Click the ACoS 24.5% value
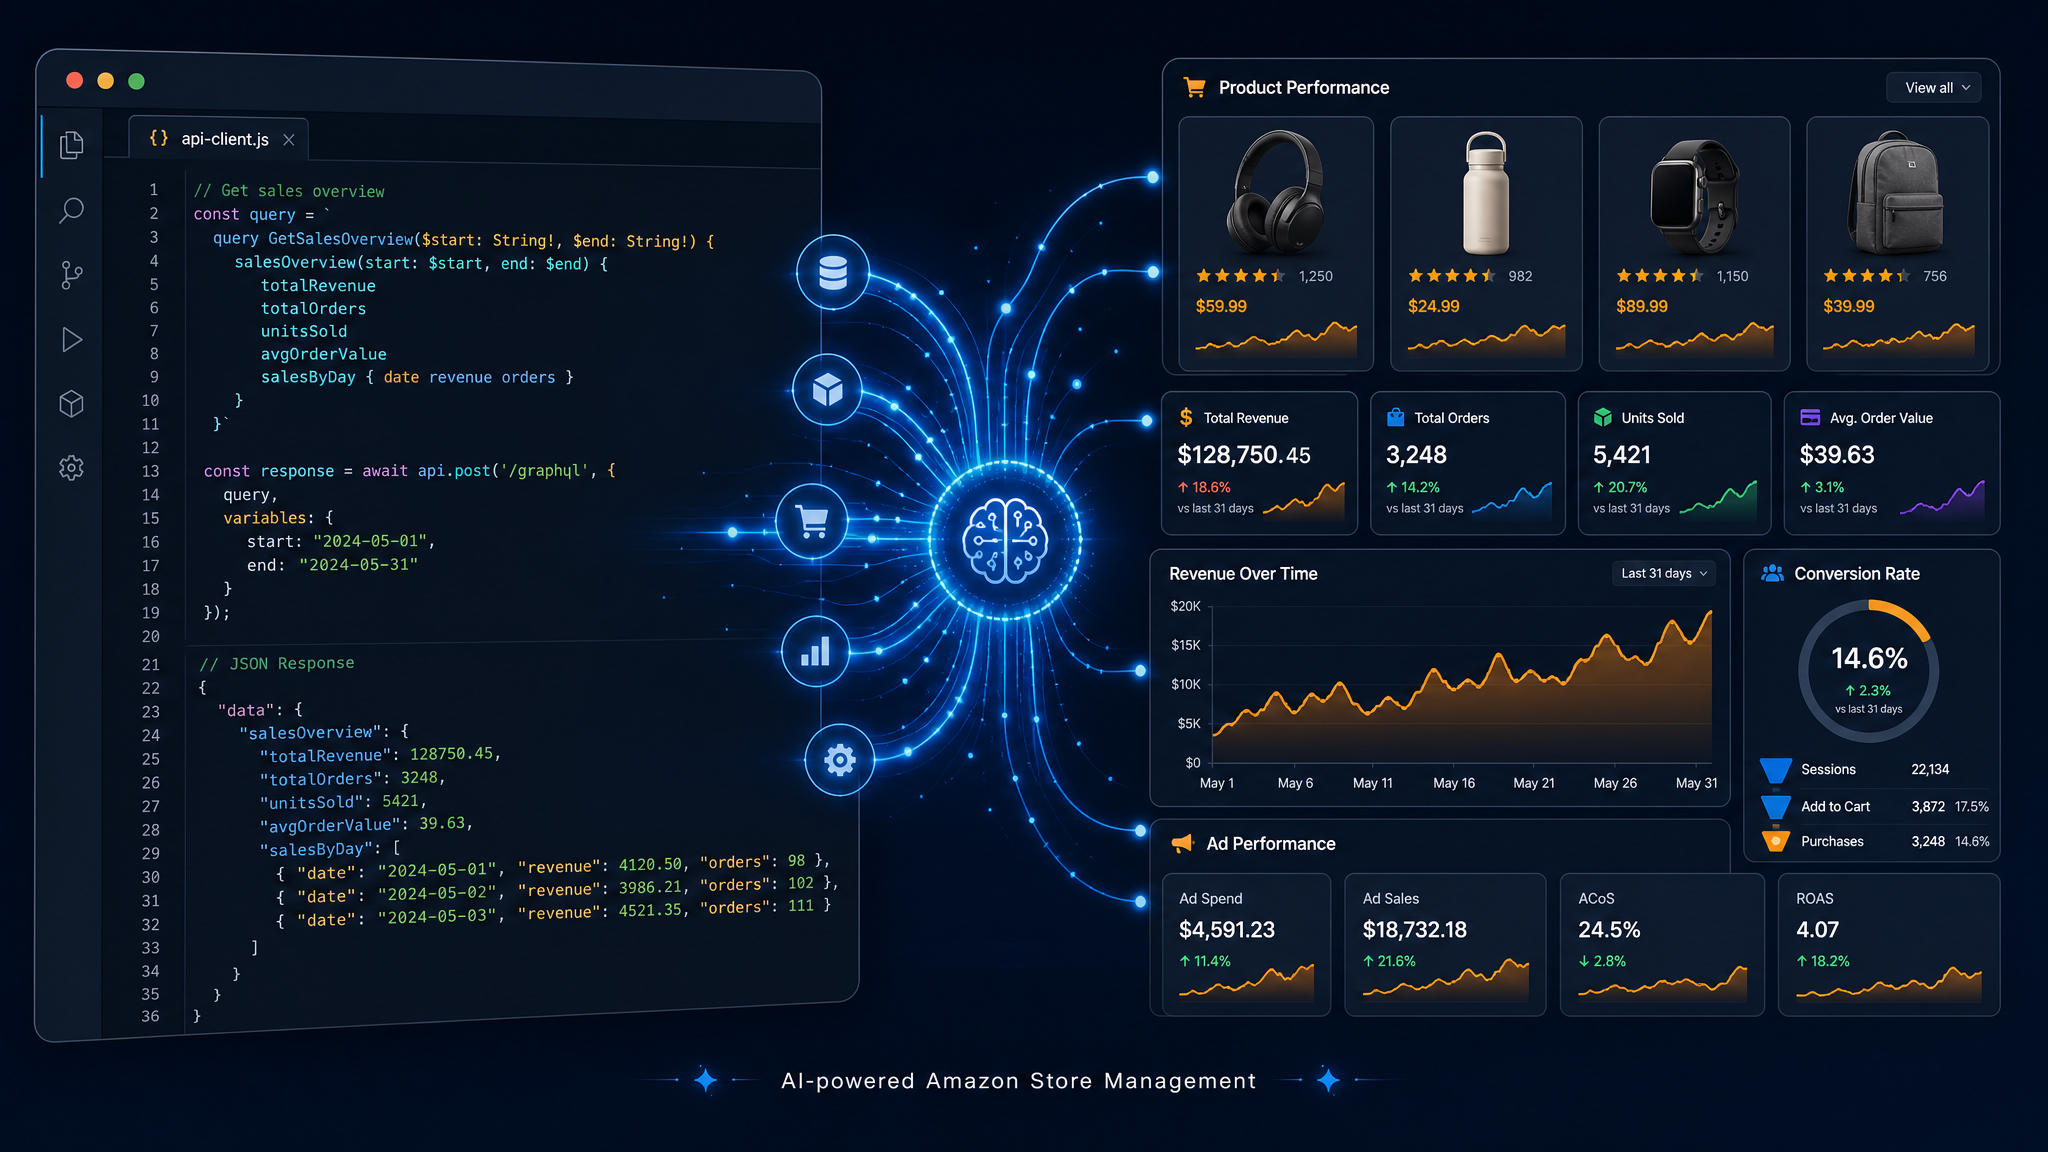2048x1152 pixels. point(1609,930)
